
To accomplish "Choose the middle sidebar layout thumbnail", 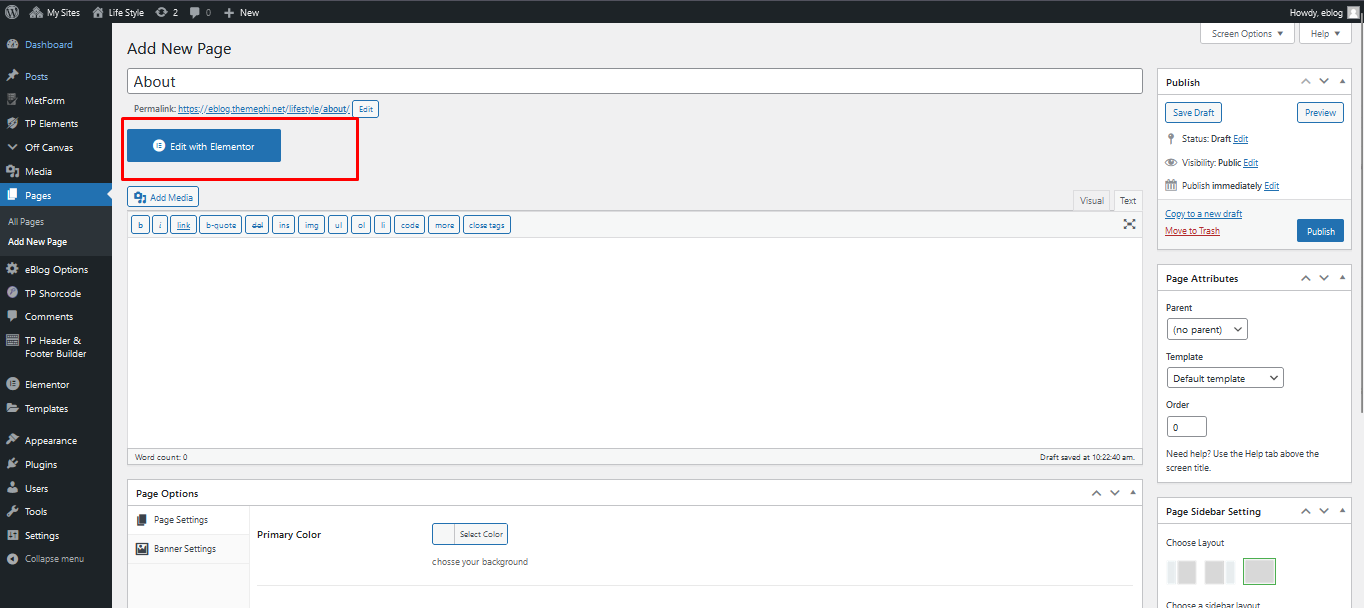I will click(x=1220, y=572).
